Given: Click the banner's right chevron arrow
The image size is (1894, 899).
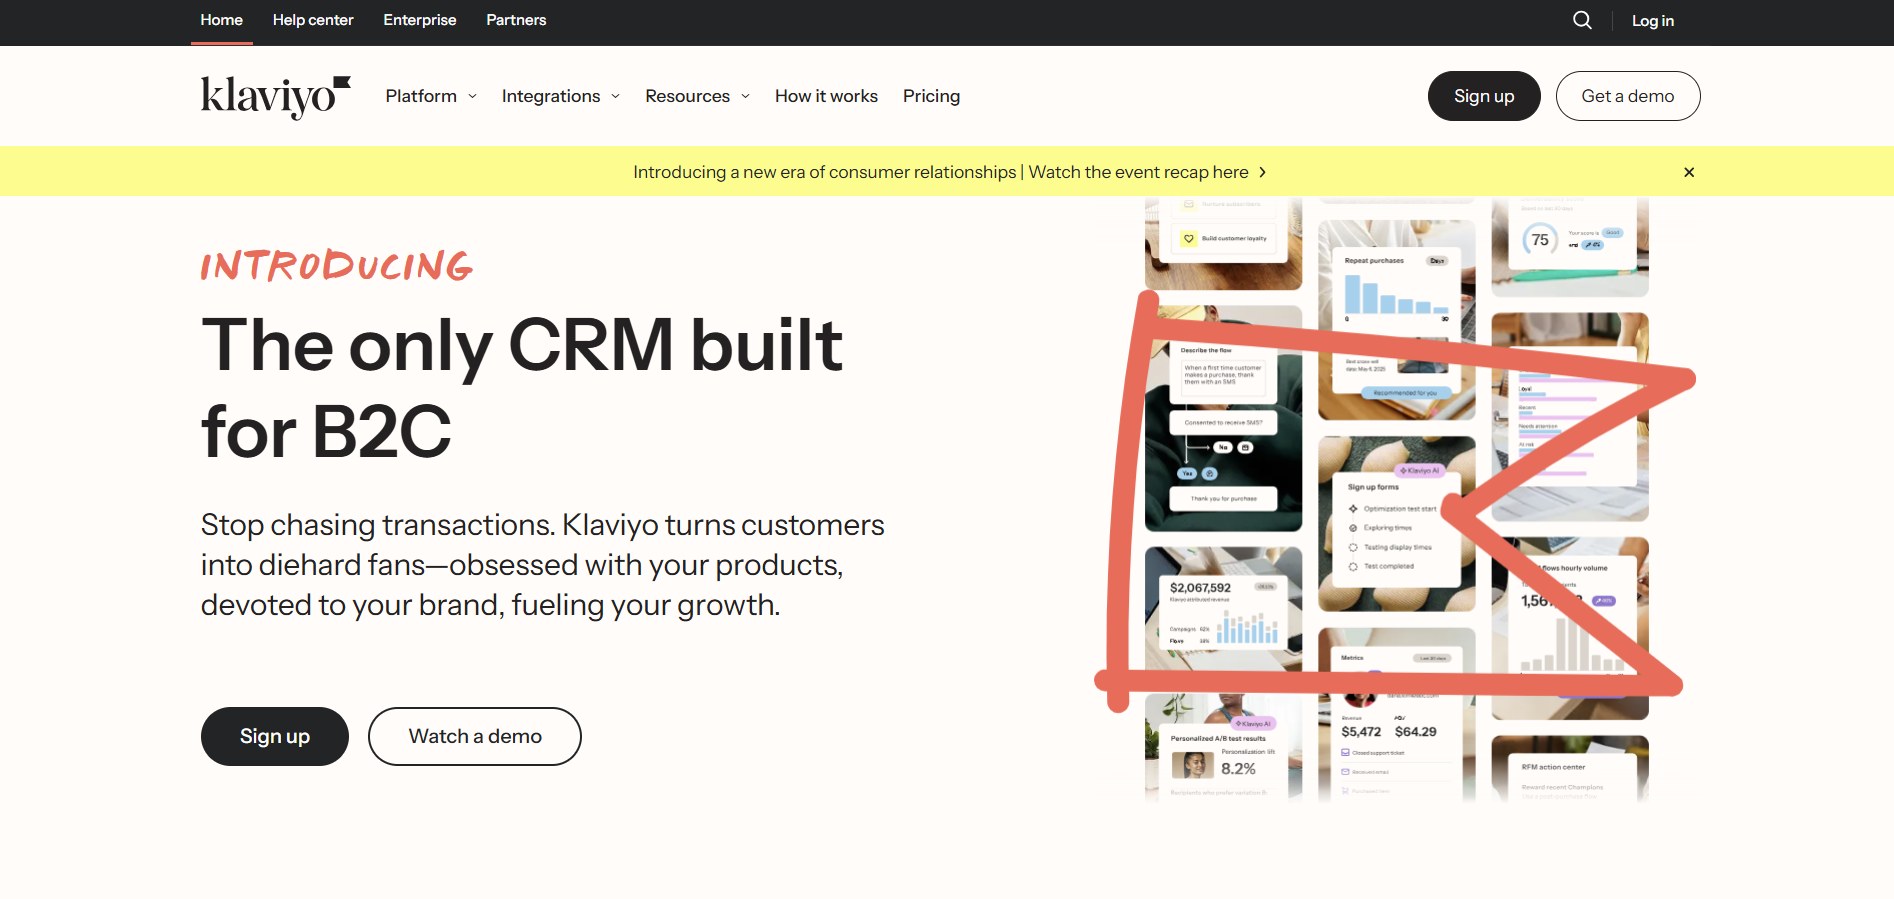Looking at the screenshot, I should coord(1263,172).
